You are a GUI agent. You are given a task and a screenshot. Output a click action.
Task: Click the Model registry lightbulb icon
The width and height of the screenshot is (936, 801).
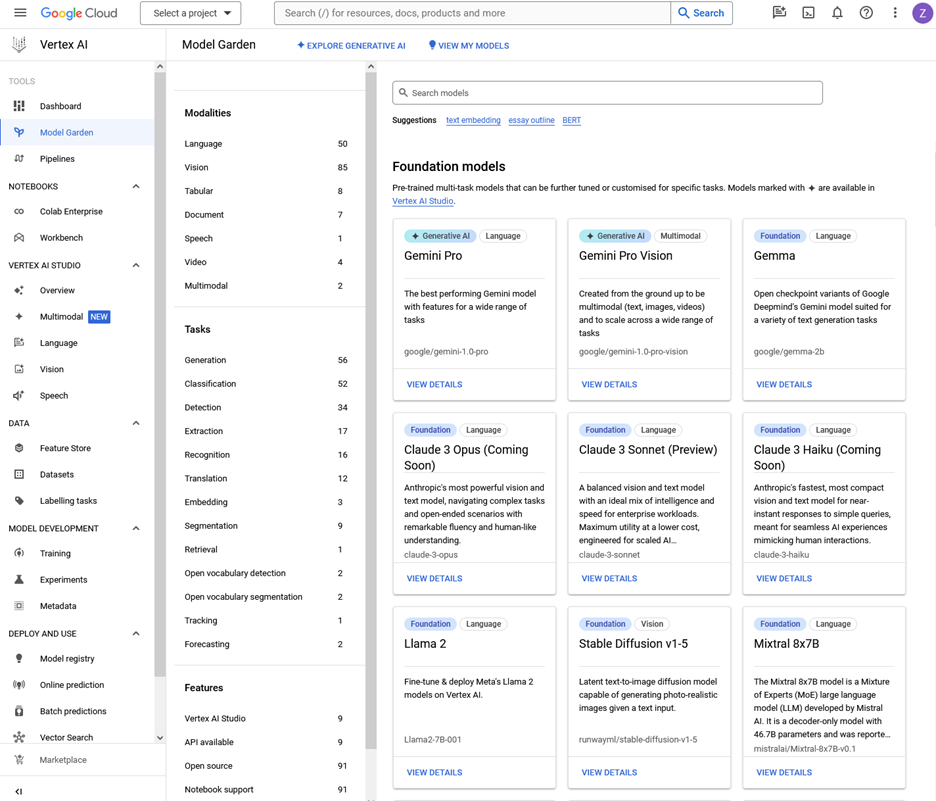(19, 658)
